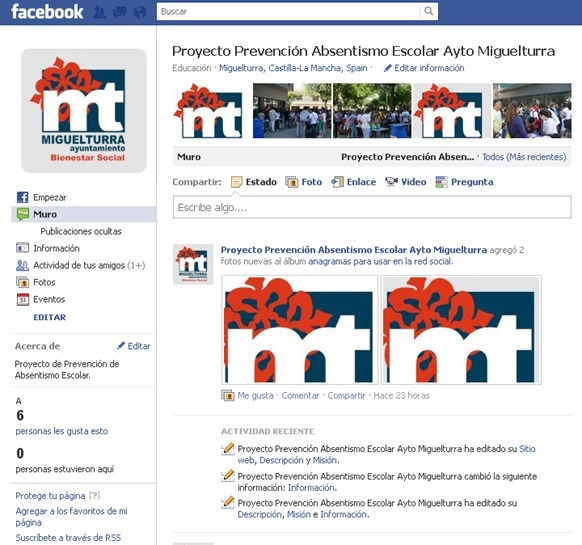Viewport: 582px width, 545px height.
Task: Open the anagramas para usar en la red social album
Action: [380, 261]
